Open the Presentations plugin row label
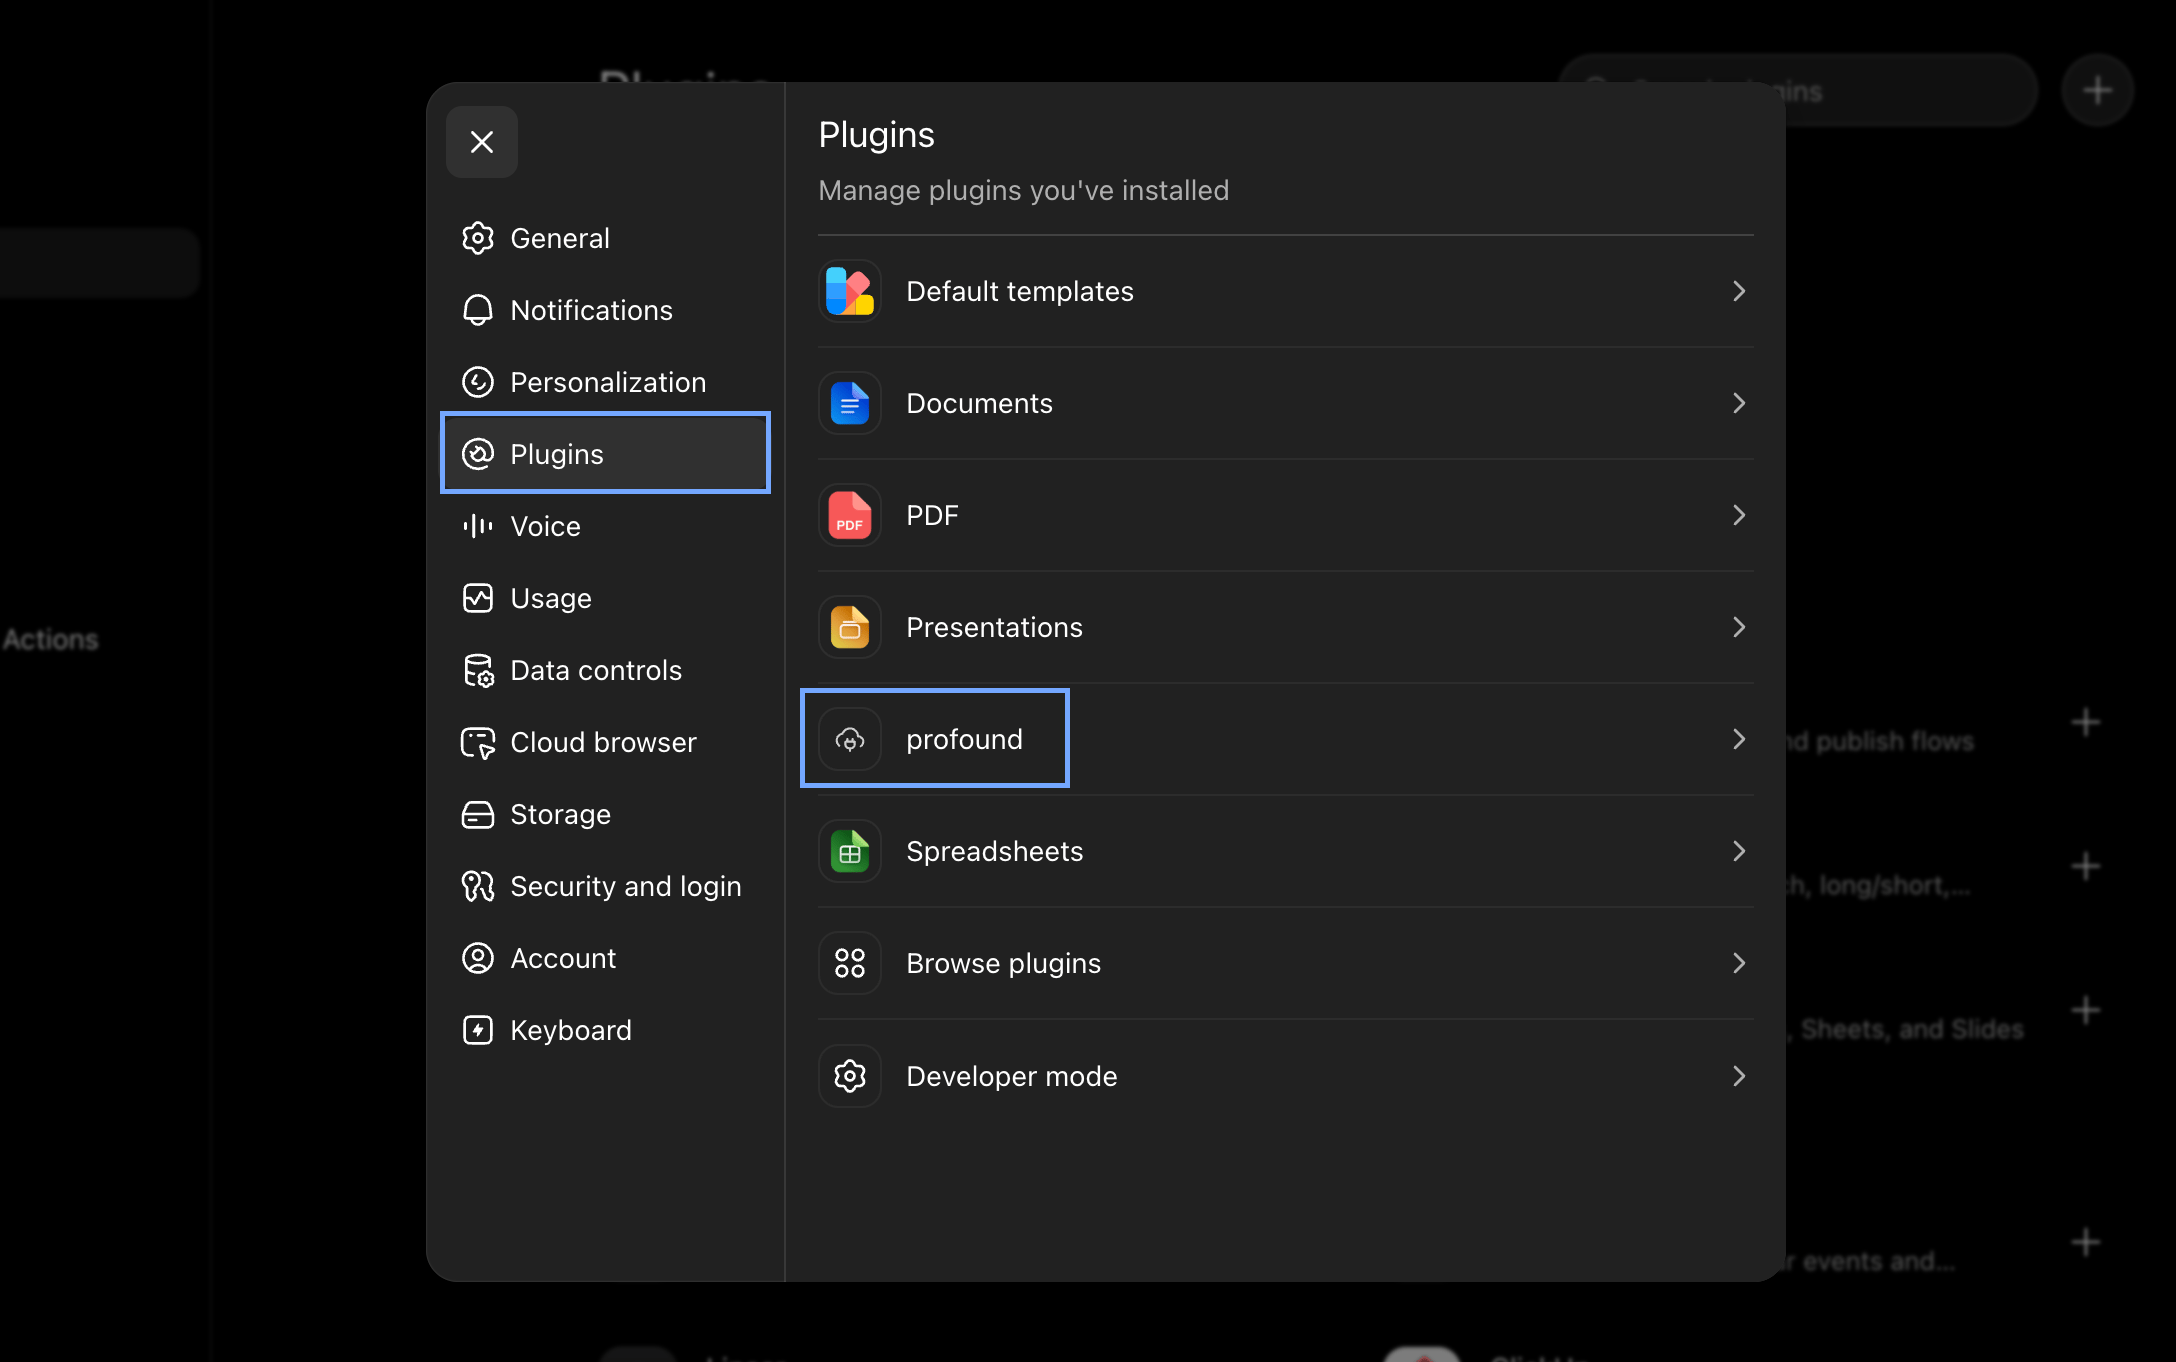 [994, 627]
